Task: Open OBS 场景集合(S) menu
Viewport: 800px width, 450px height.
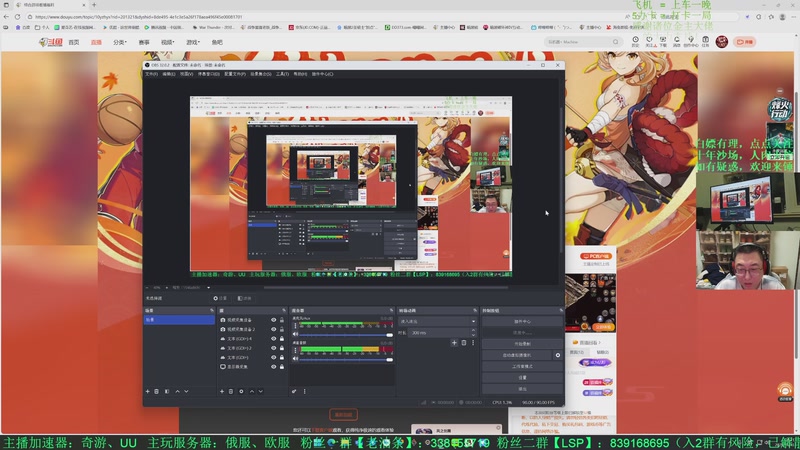Action: 260,74
